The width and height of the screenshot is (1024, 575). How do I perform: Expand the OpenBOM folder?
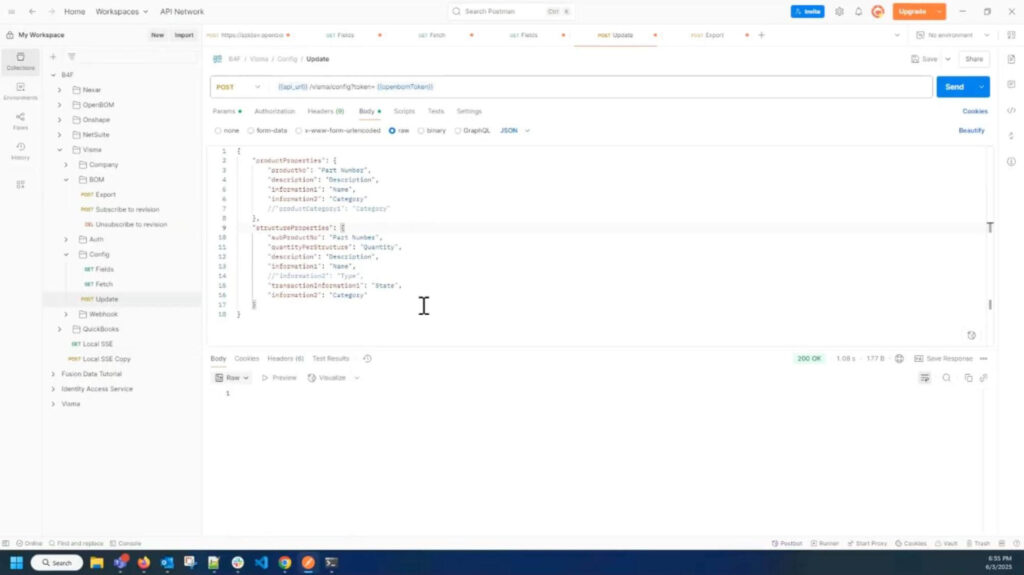click(59, 105)
